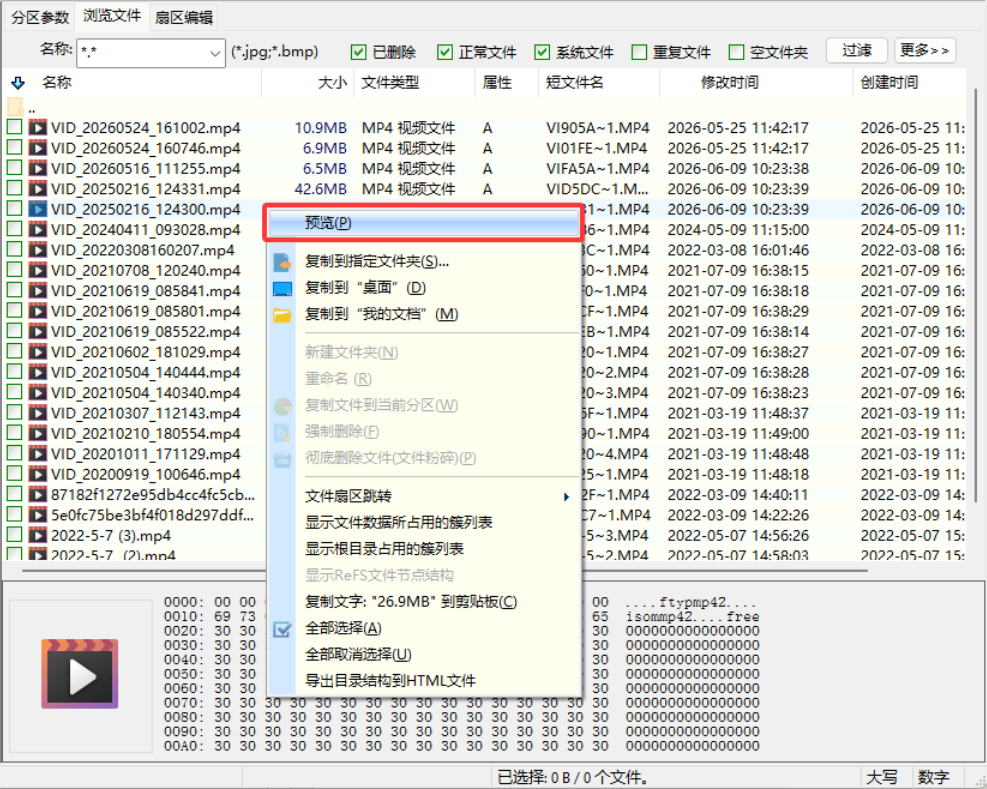Click the video icon of VID_20210307_112143.mp4
Image resolution: width=987 pixels, height=789 pixels.
click(38, 413)
